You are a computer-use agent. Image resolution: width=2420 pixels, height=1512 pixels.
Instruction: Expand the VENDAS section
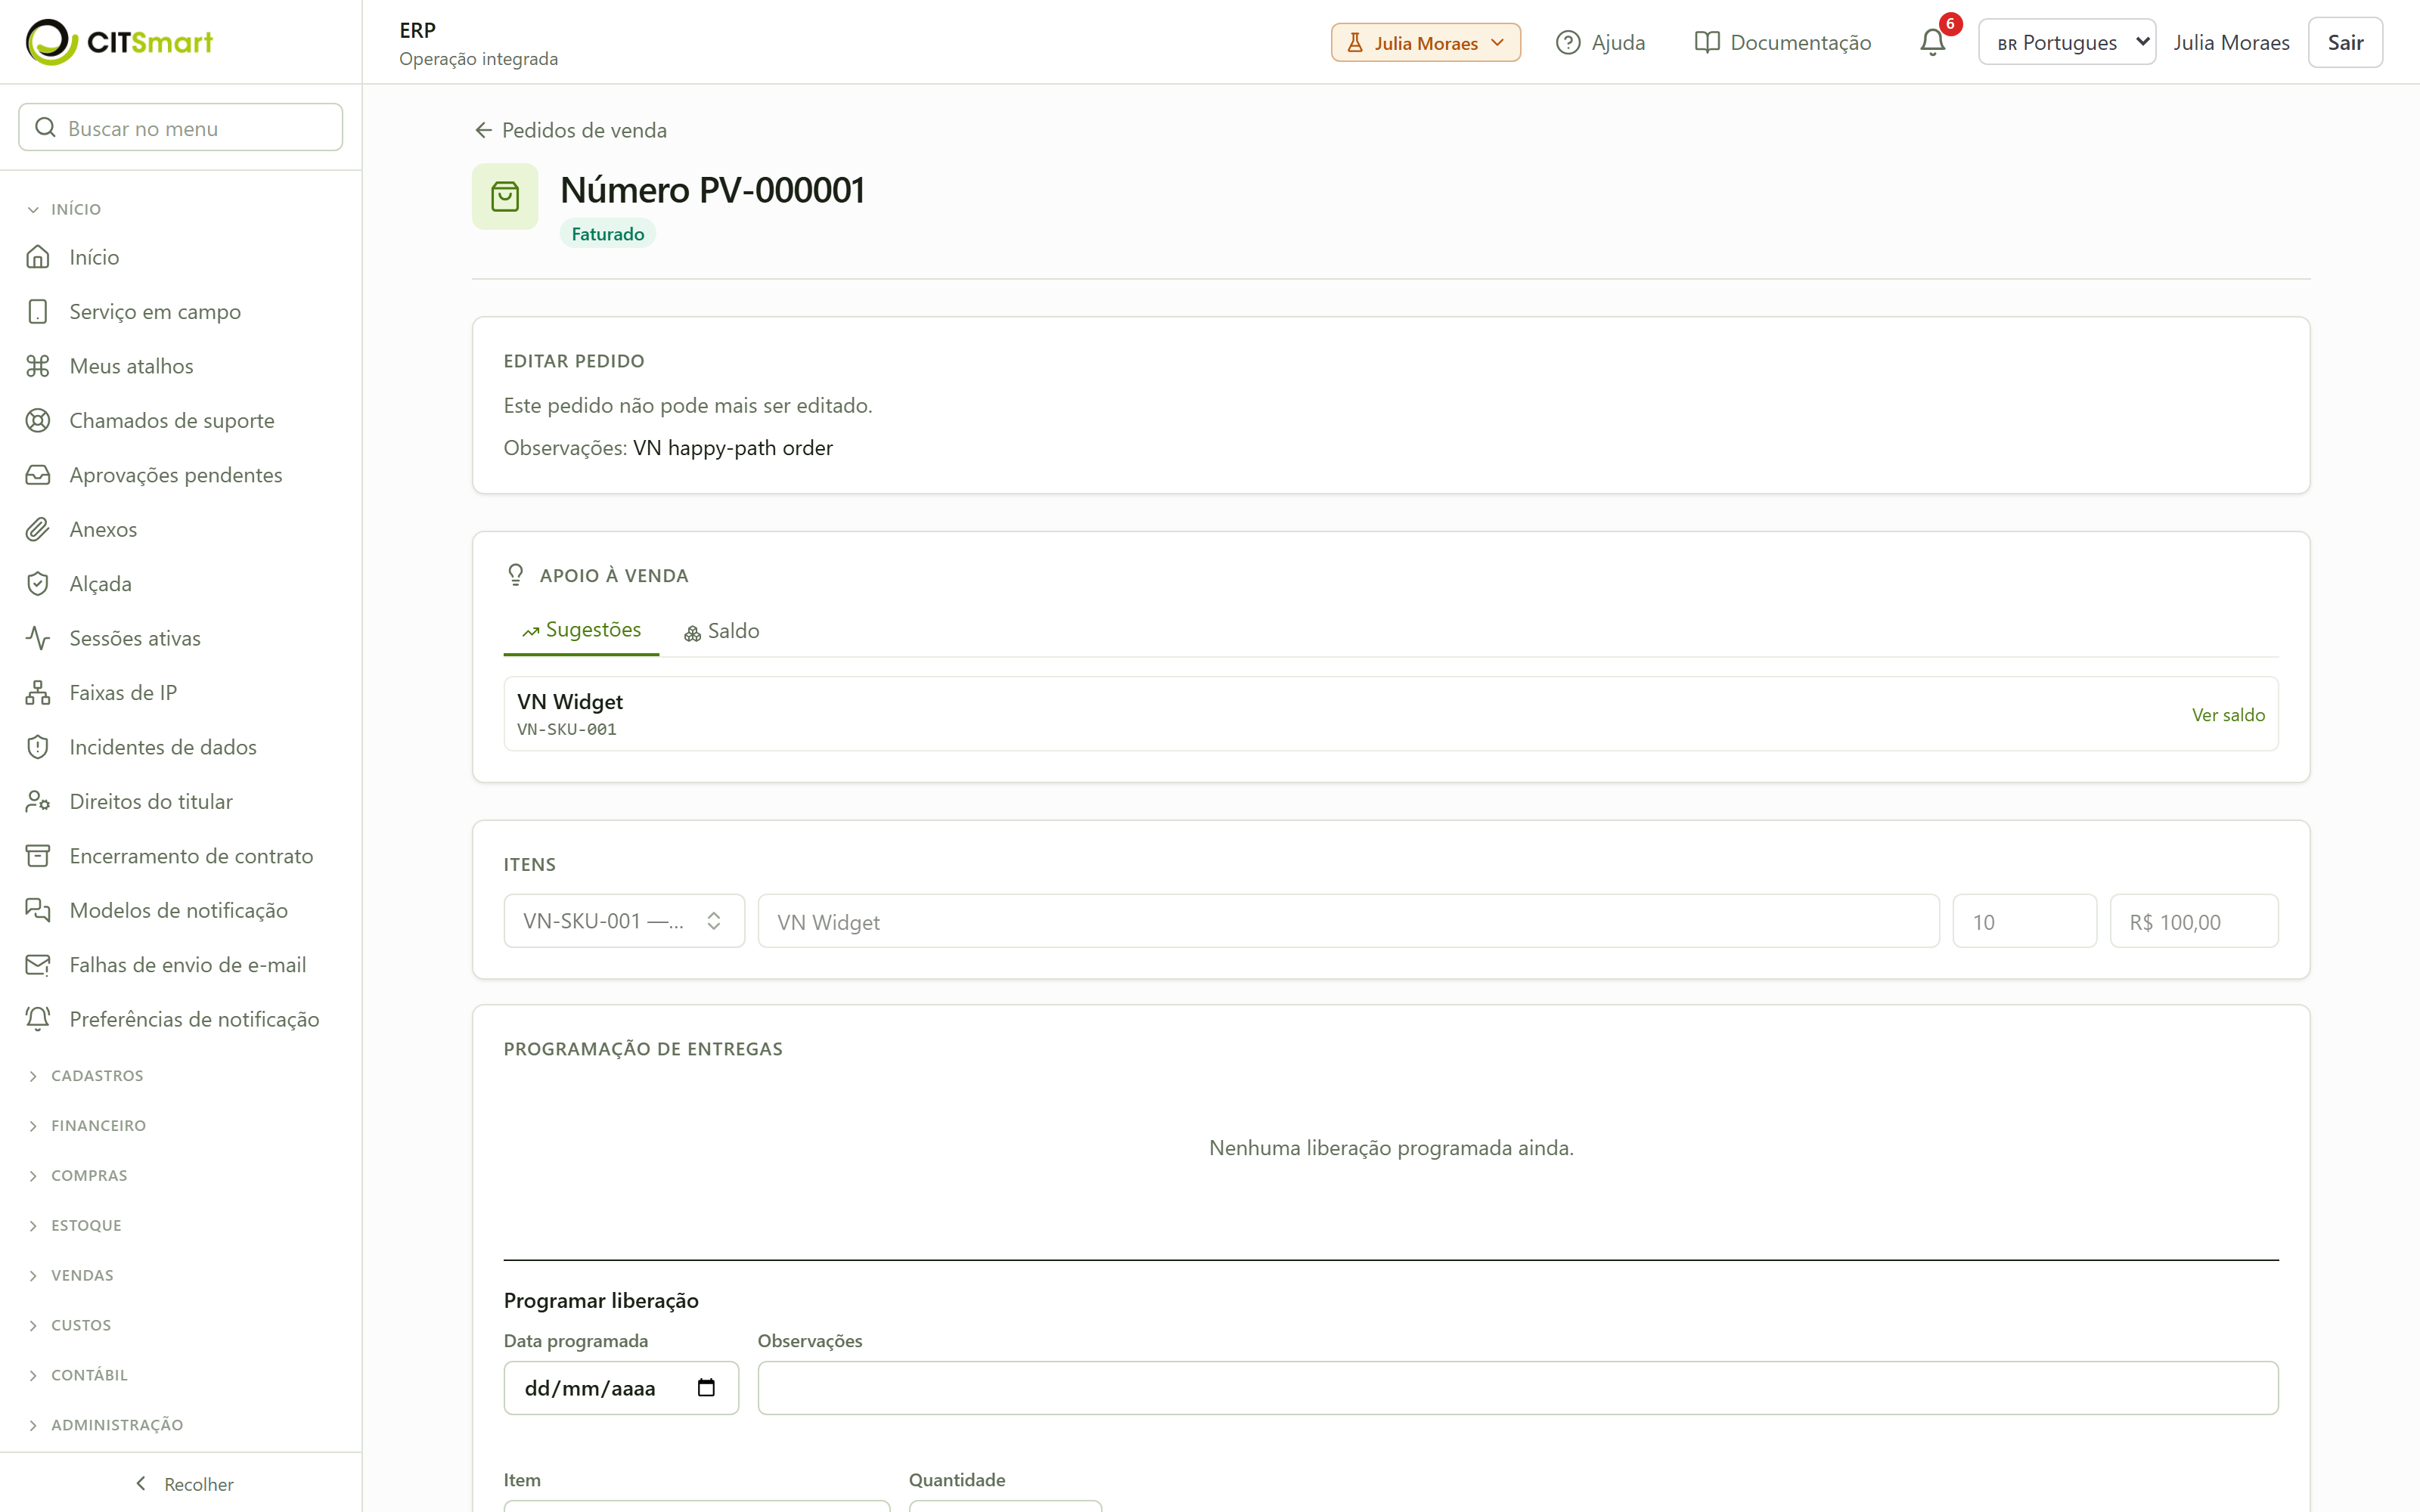[x=71, y=1276]
